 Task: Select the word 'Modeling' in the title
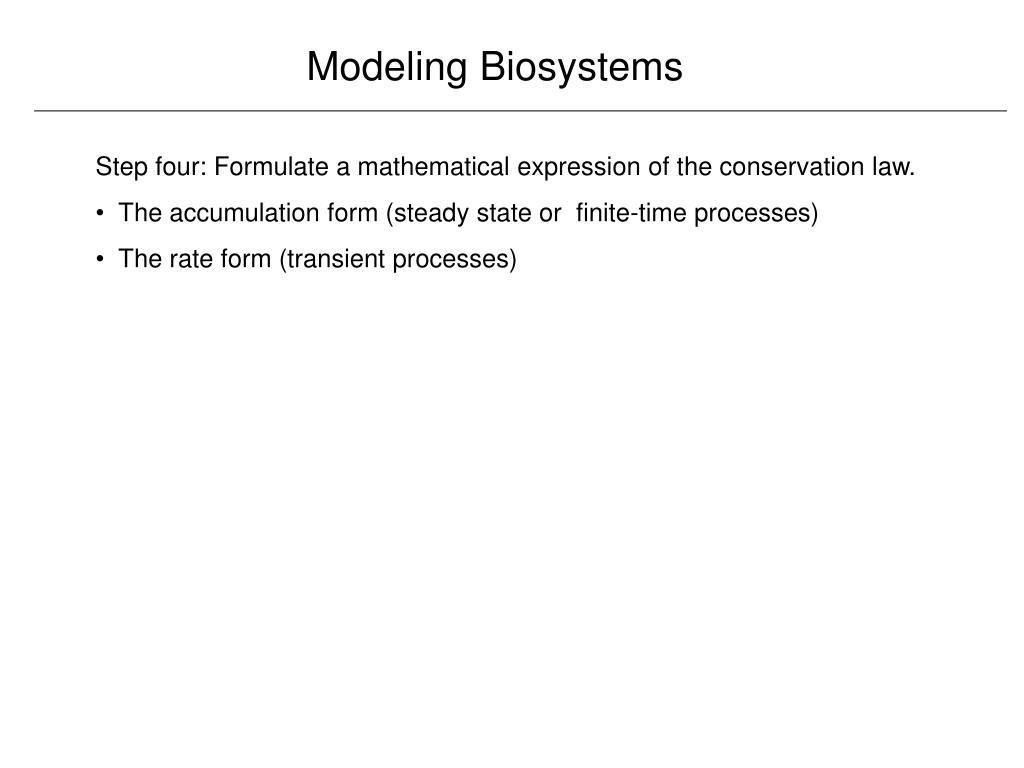387,67
